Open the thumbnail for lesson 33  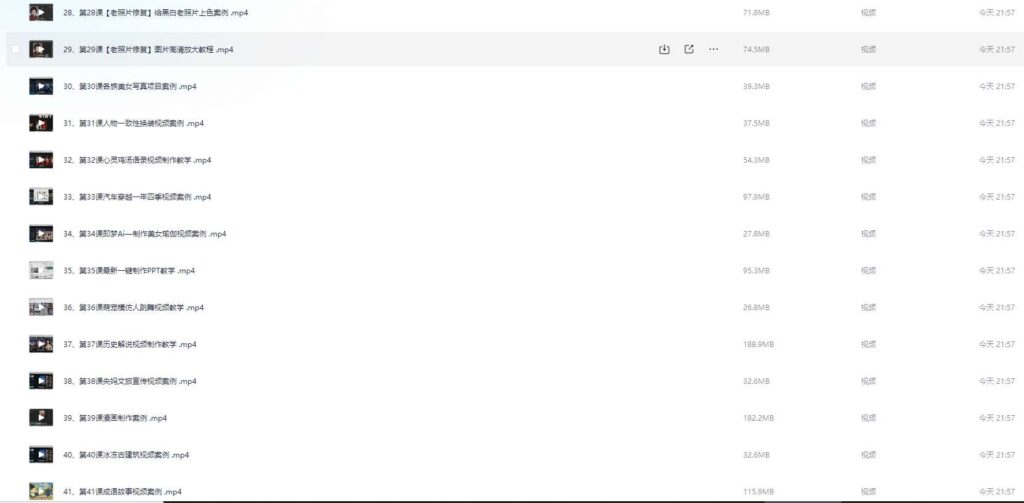point(41,197)
